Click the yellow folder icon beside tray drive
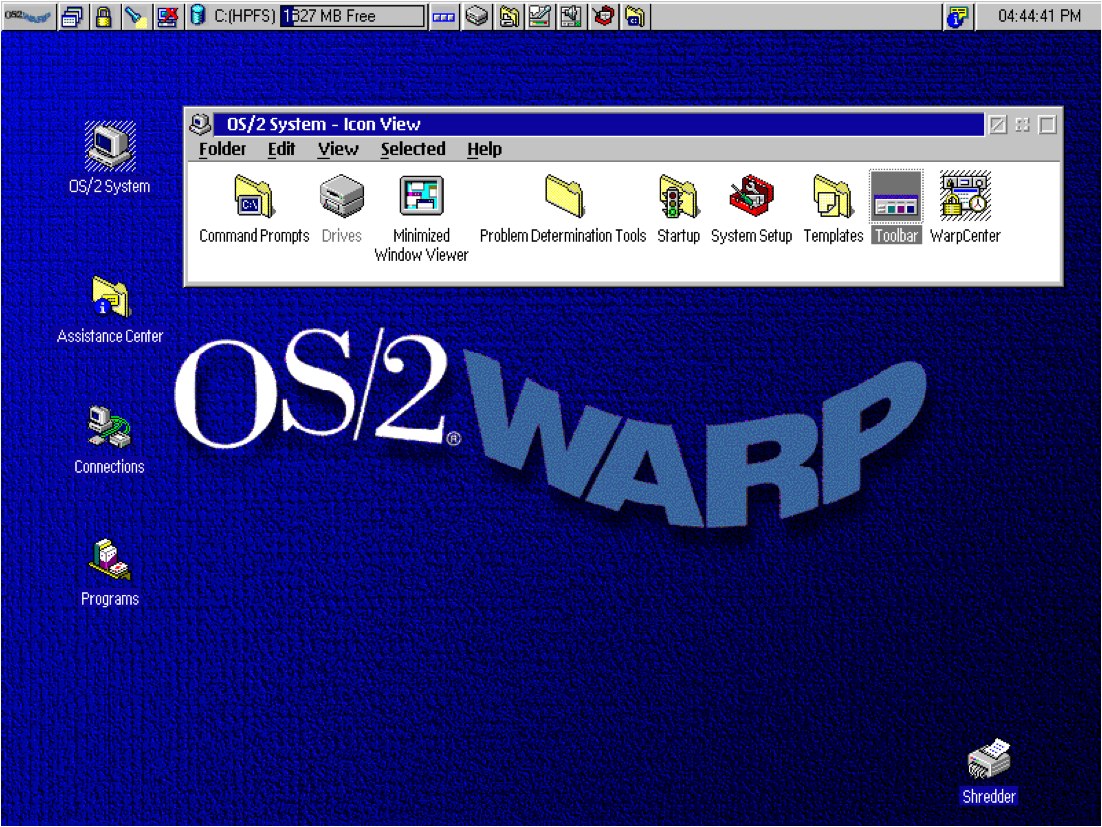This screenshot has height=827, width=1102. [509, 15]
